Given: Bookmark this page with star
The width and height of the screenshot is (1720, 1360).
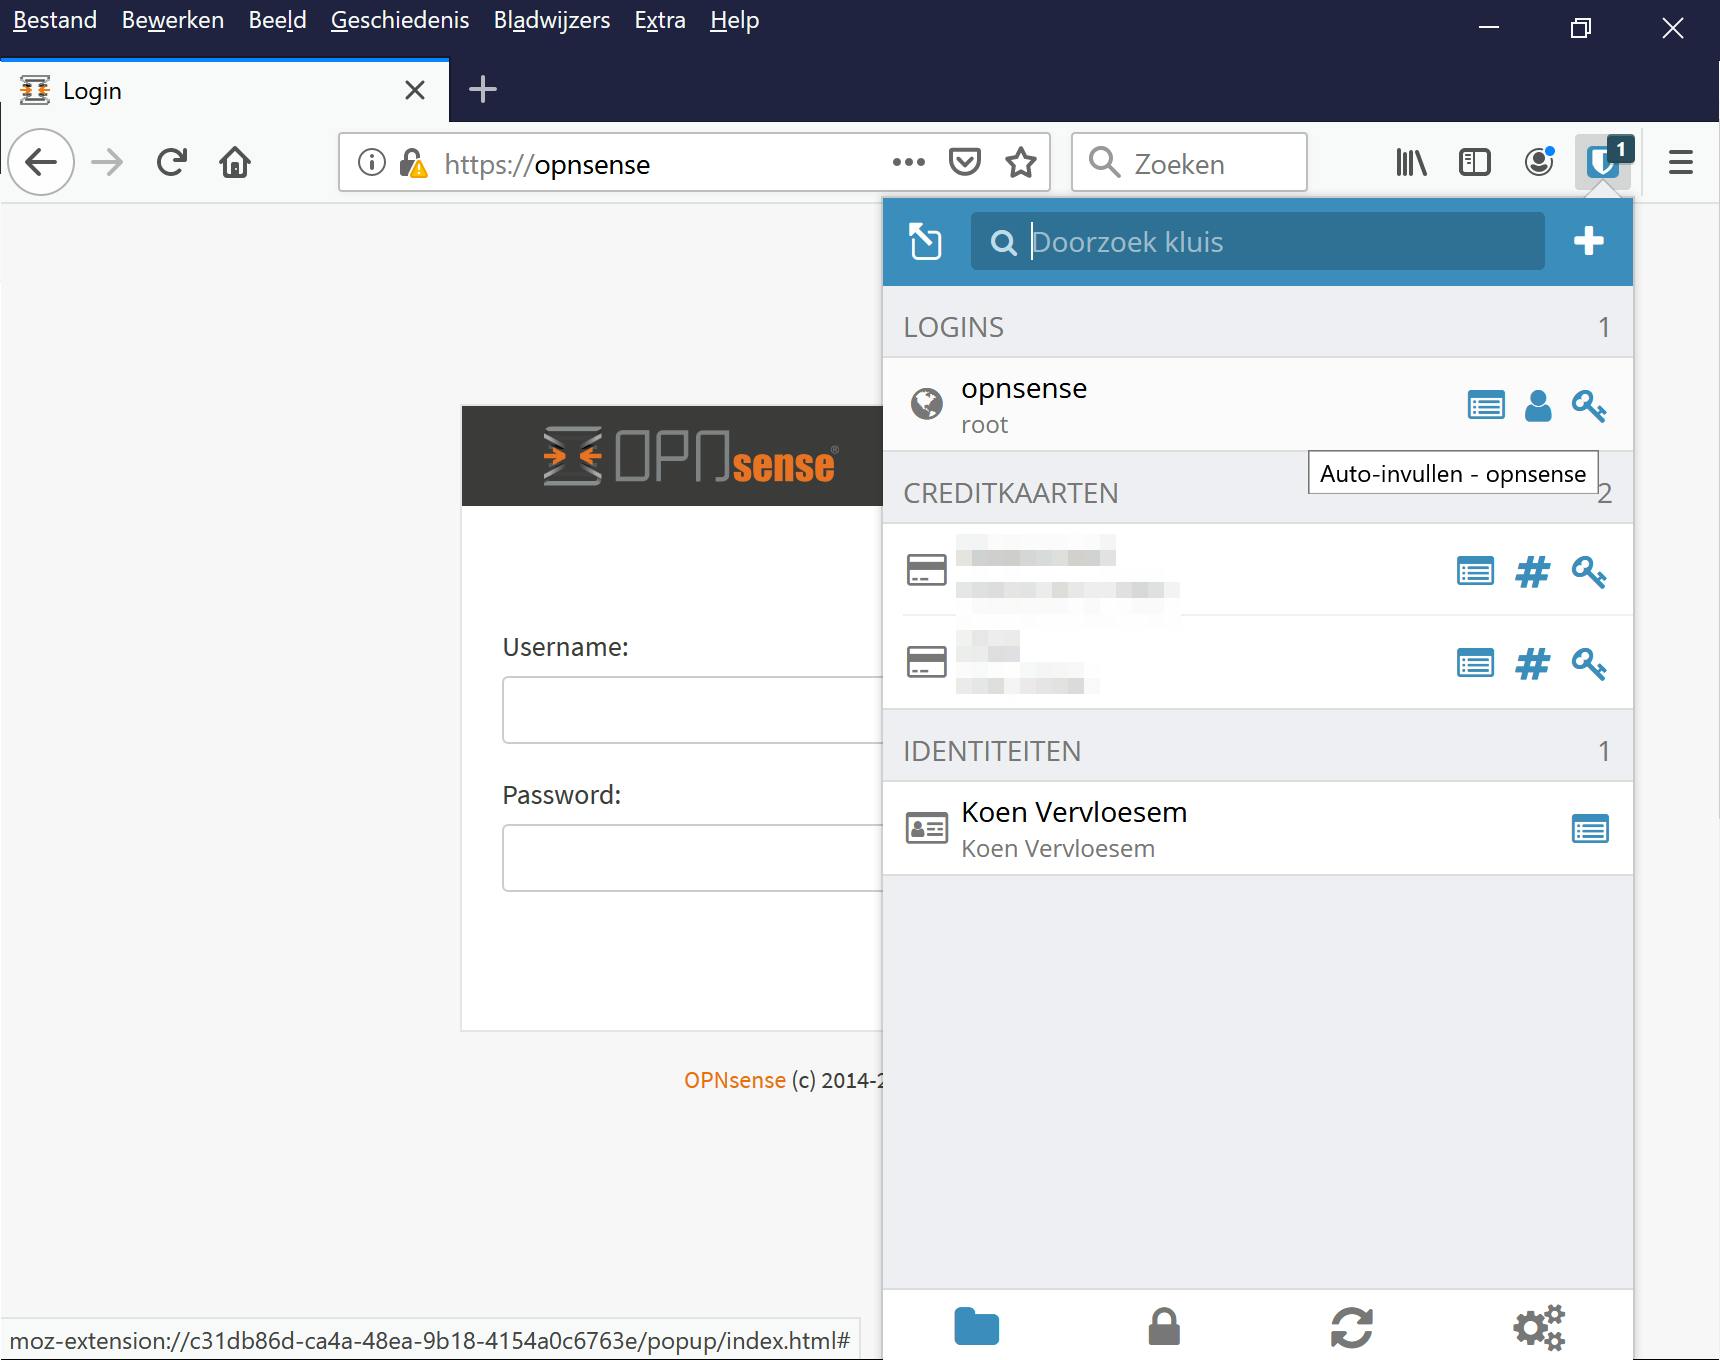Looking at the screenshot, I should tap(1021, 162).
